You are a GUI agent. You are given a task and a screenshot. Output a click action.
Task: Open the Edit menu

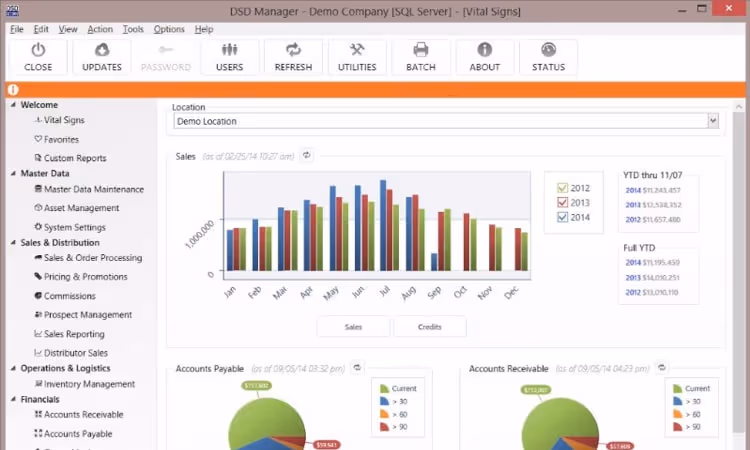coord(41,29)
